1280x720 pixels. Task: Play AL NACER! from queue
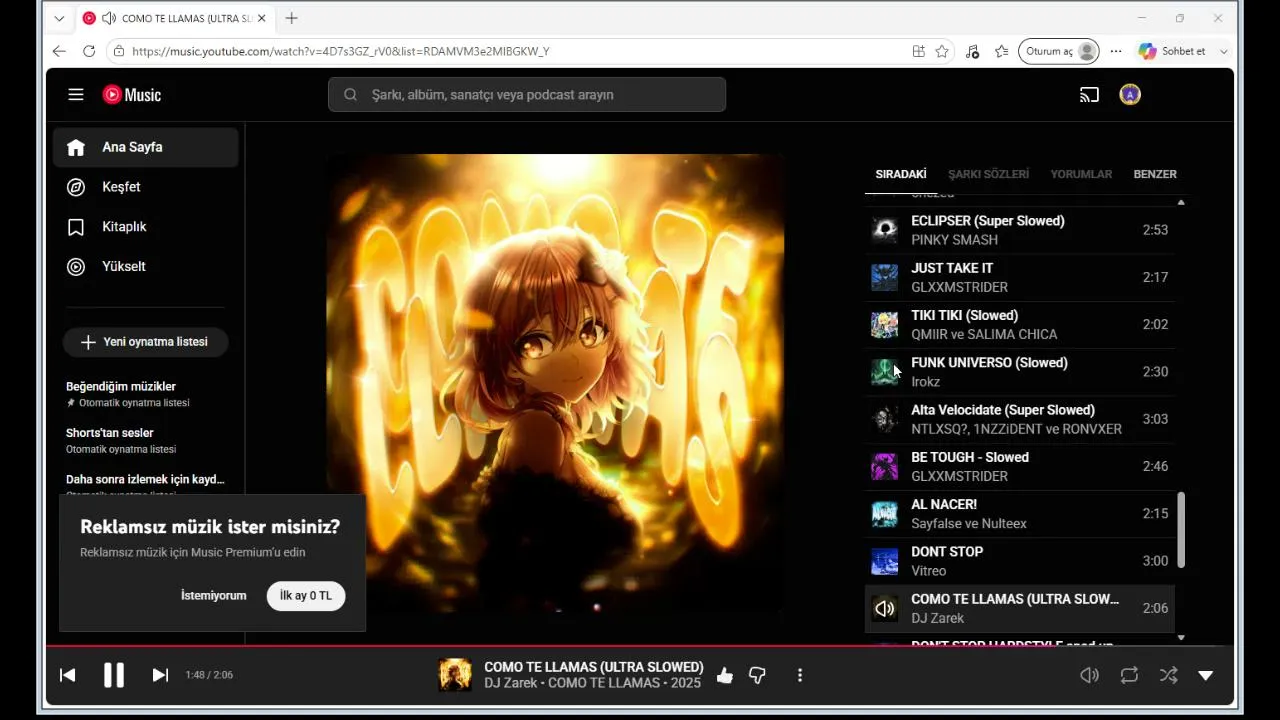point(1020,514)
